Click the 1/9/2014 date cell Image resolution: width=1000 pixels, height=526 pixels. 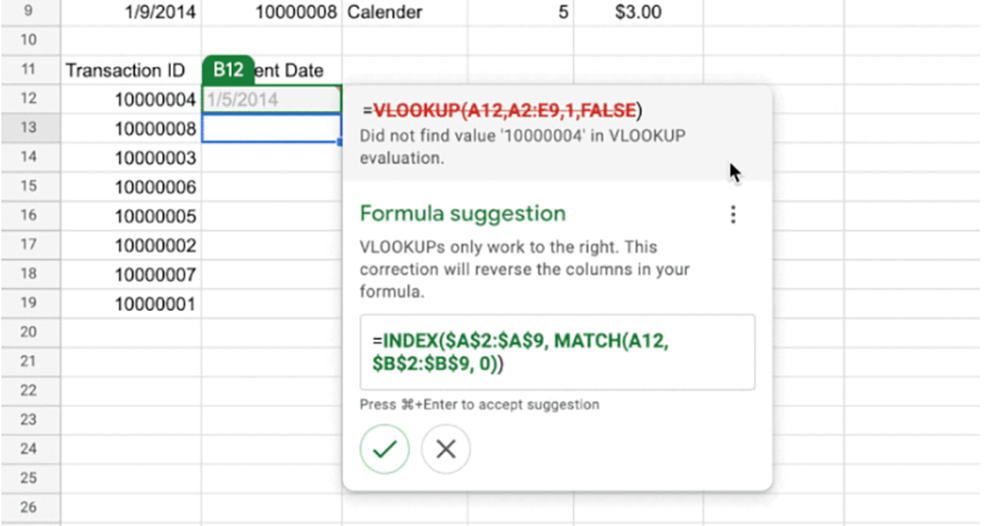(x=131, y=12)
